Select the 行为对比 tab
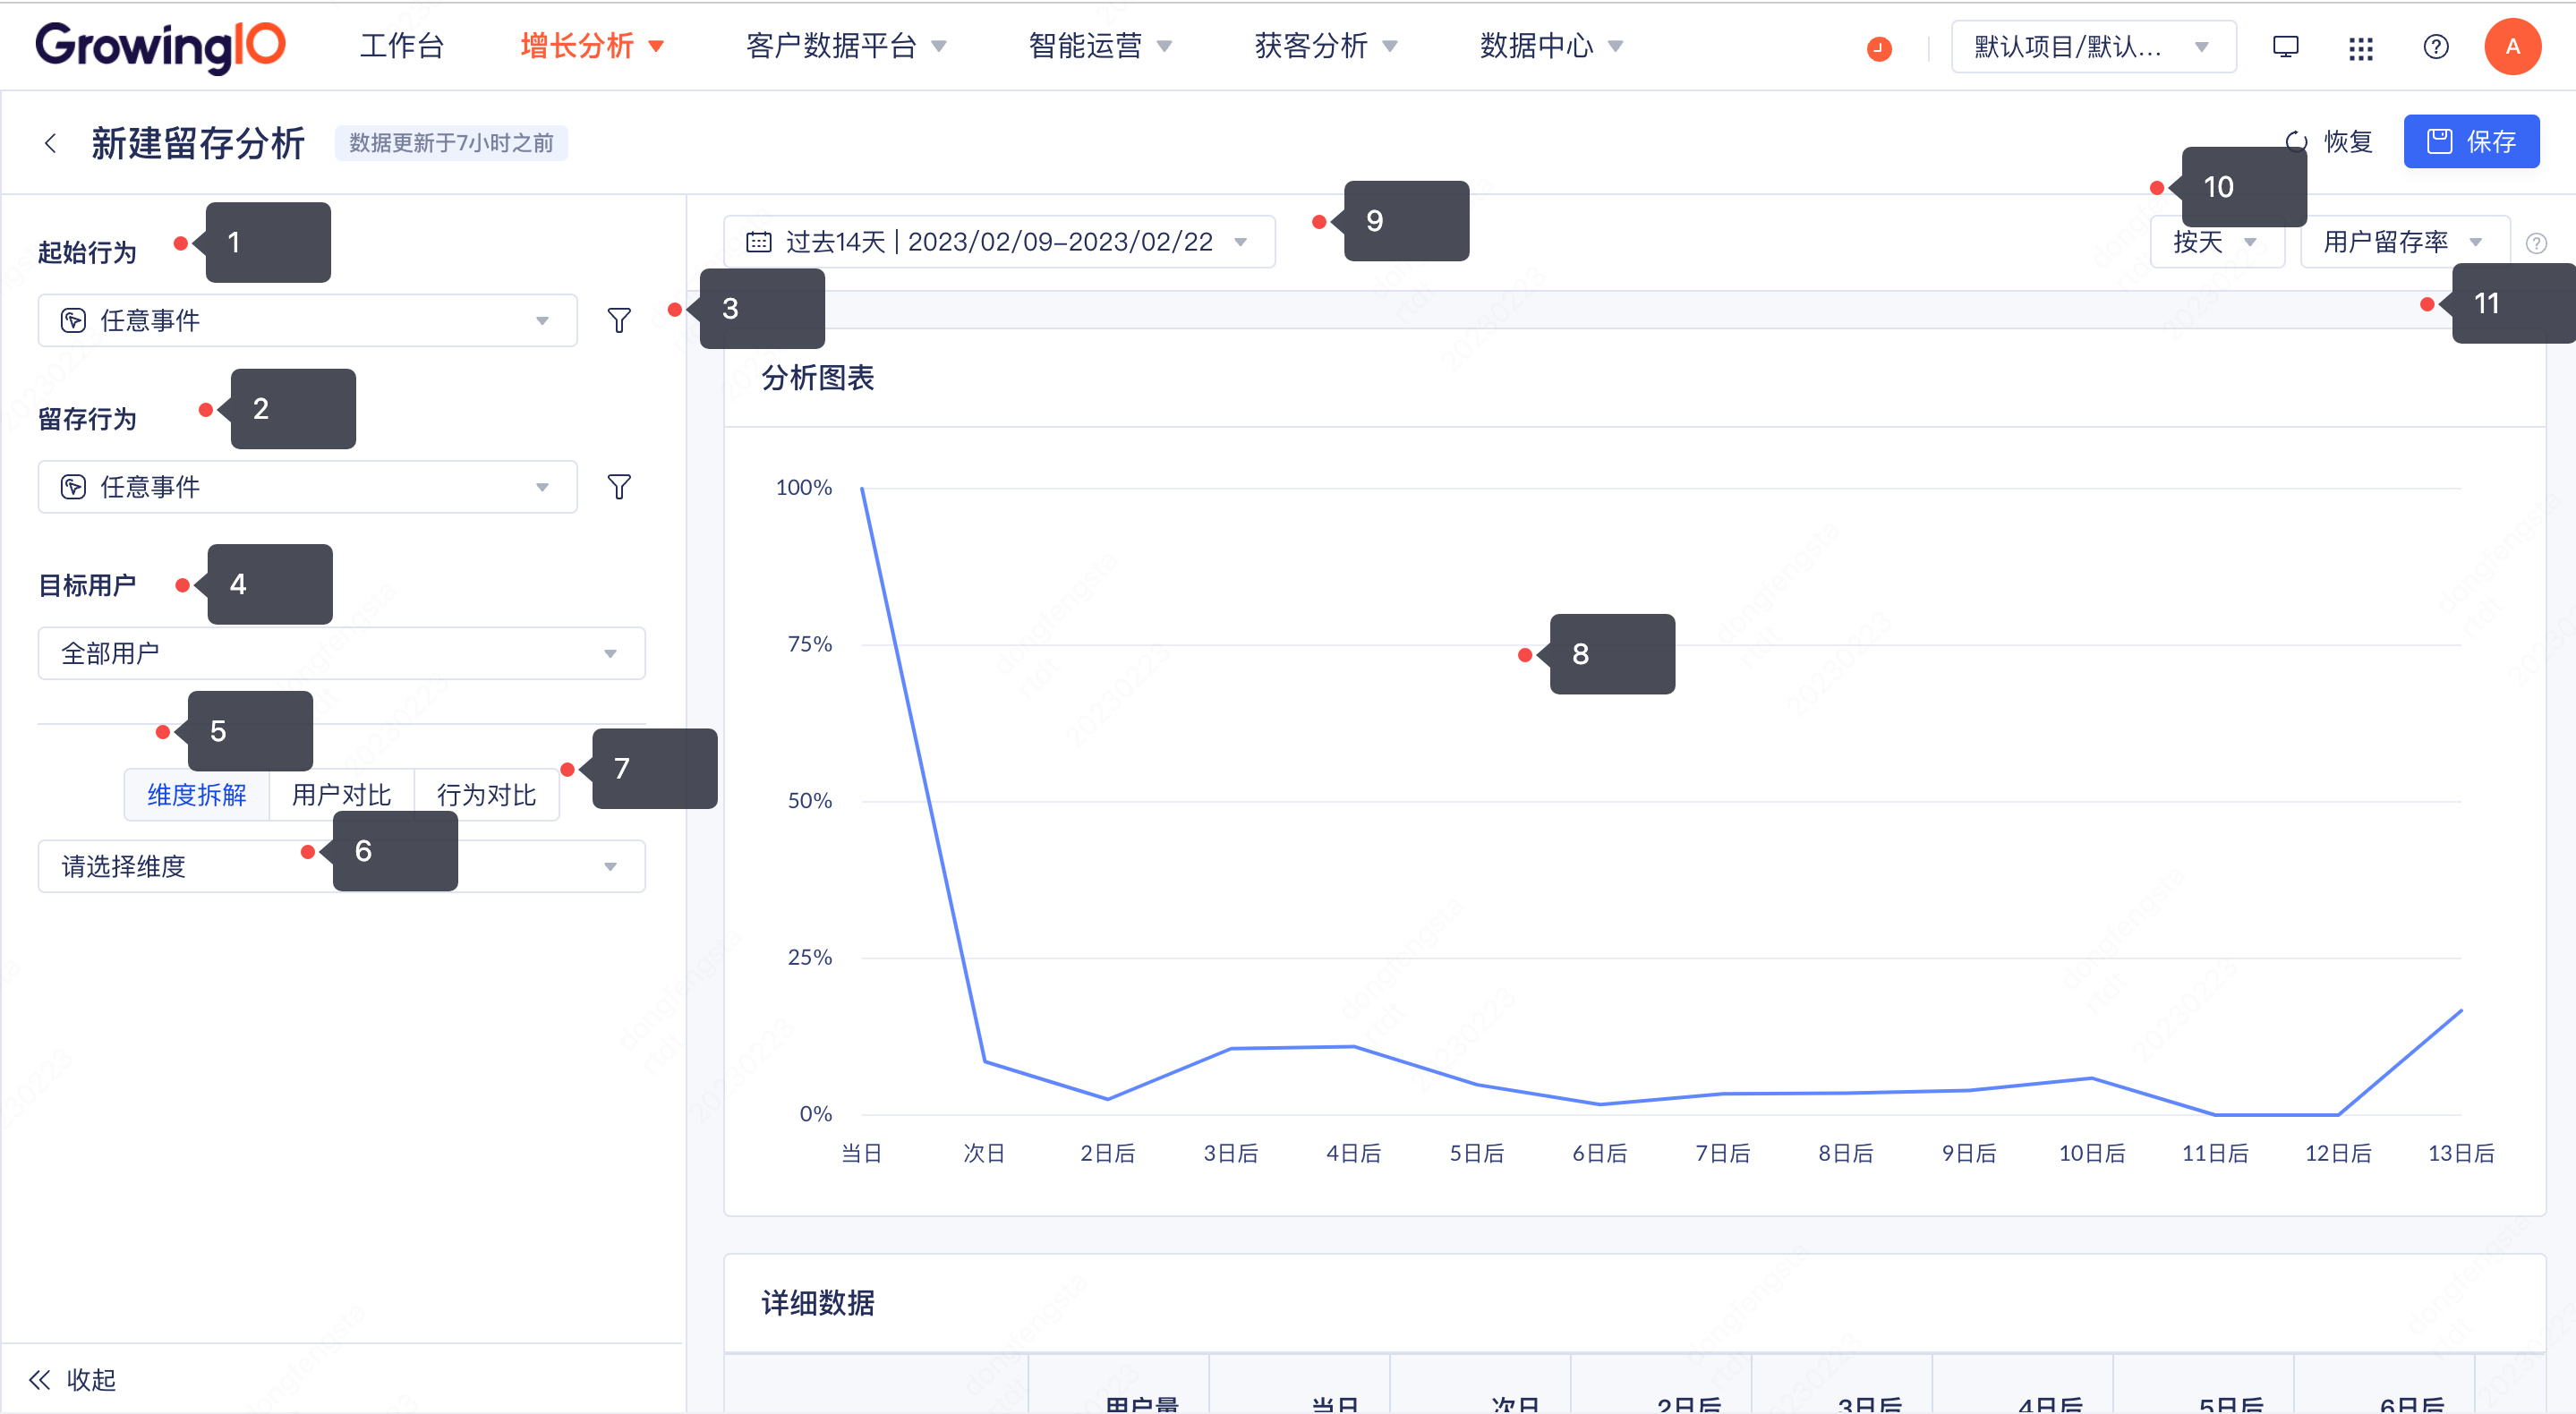The width and height of the screenshot is (2576, 1414). click(486, 795)
